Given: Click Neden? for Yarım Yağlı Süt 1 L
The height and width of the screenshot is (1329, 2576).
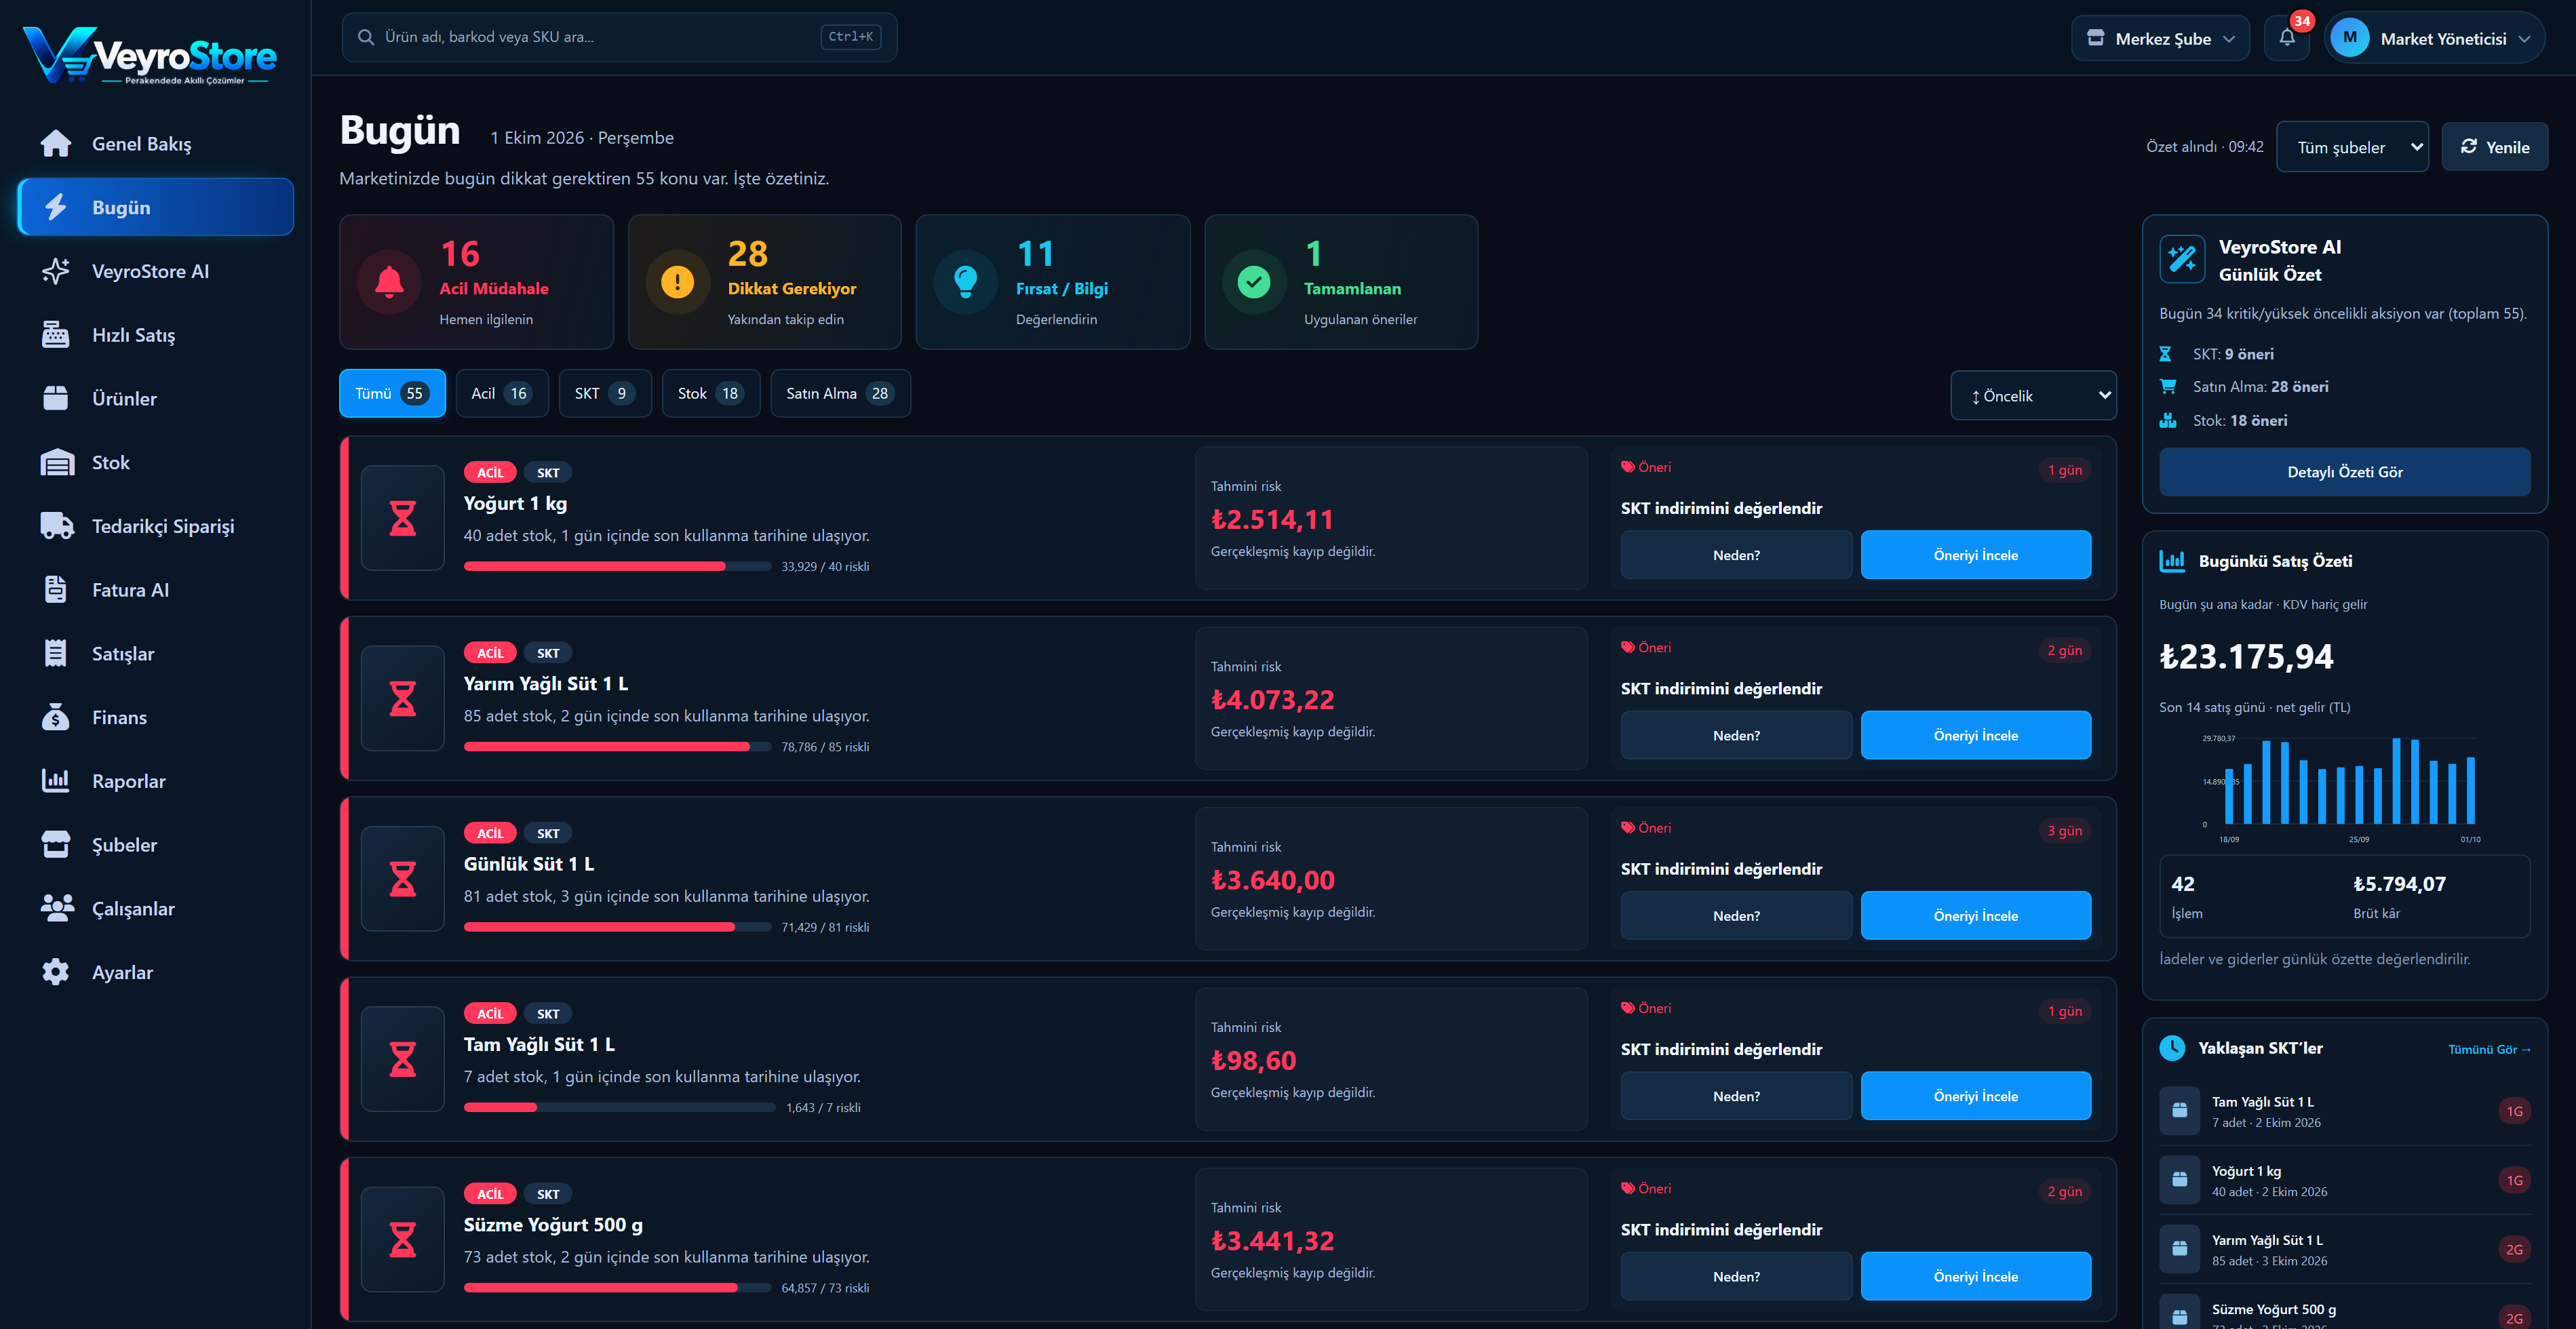Looking at the screenshot, I should click(1736, 735).
